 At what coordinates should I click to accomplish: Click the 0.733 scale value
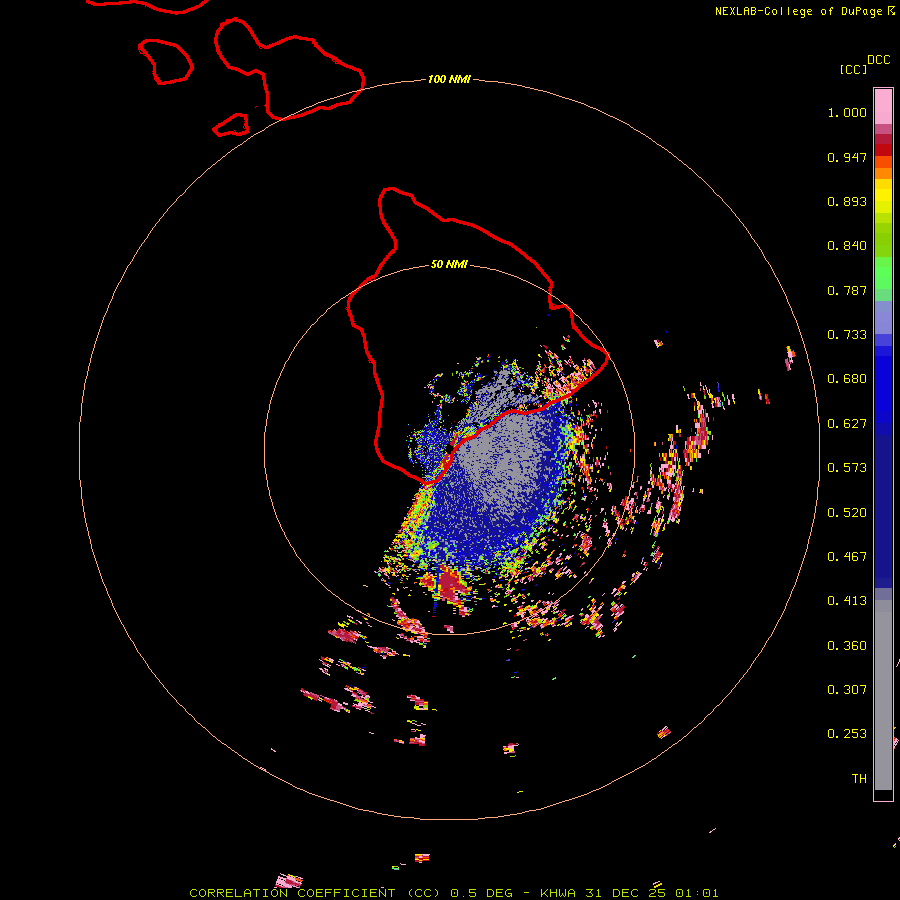click(847, 335)
